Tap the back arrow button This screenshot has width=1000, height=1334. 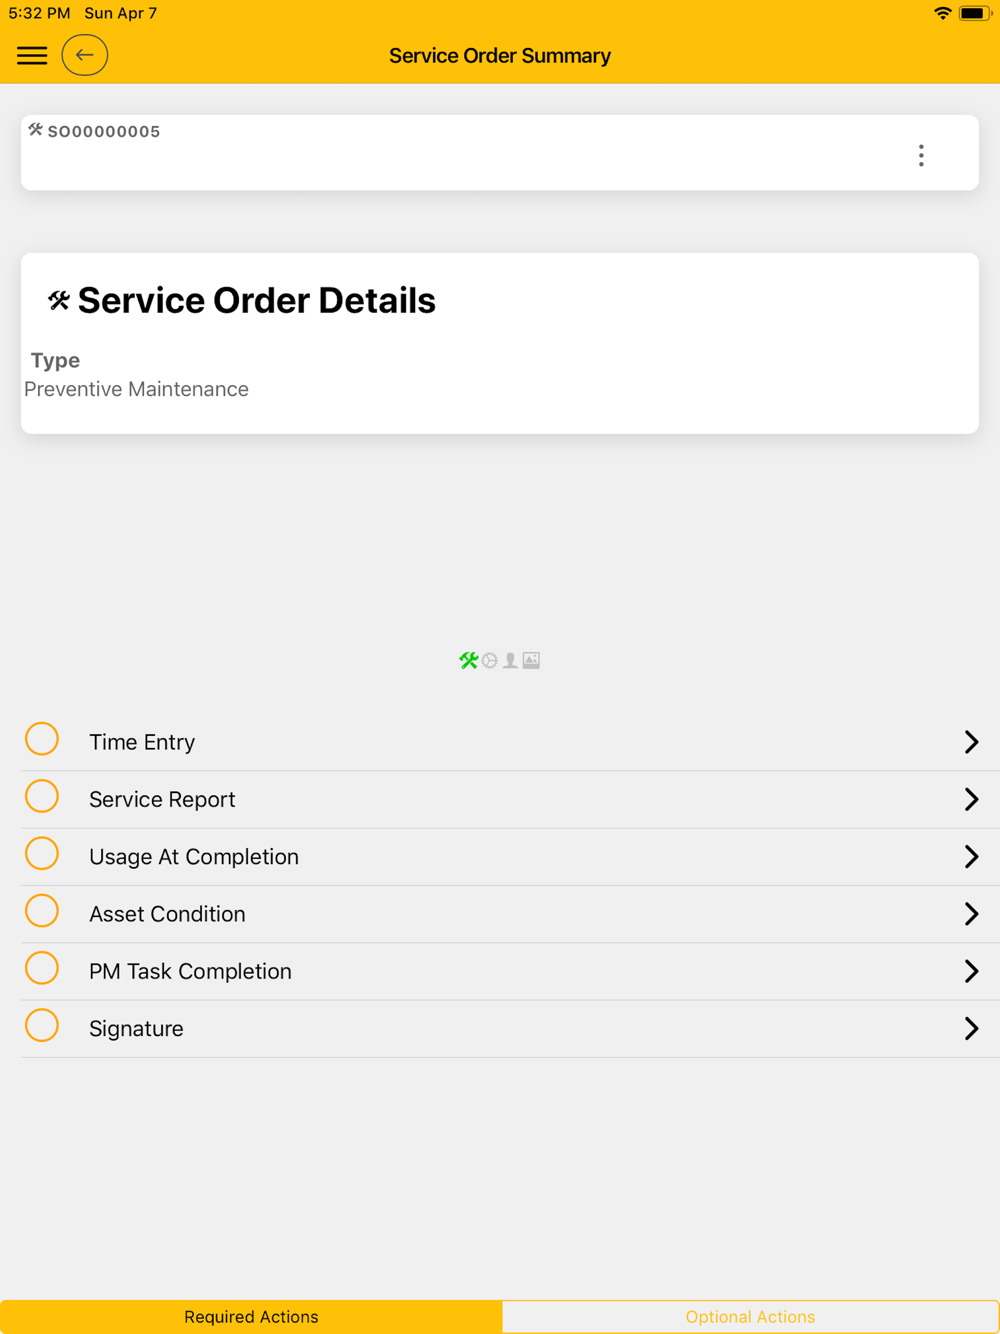coord(85,55)
